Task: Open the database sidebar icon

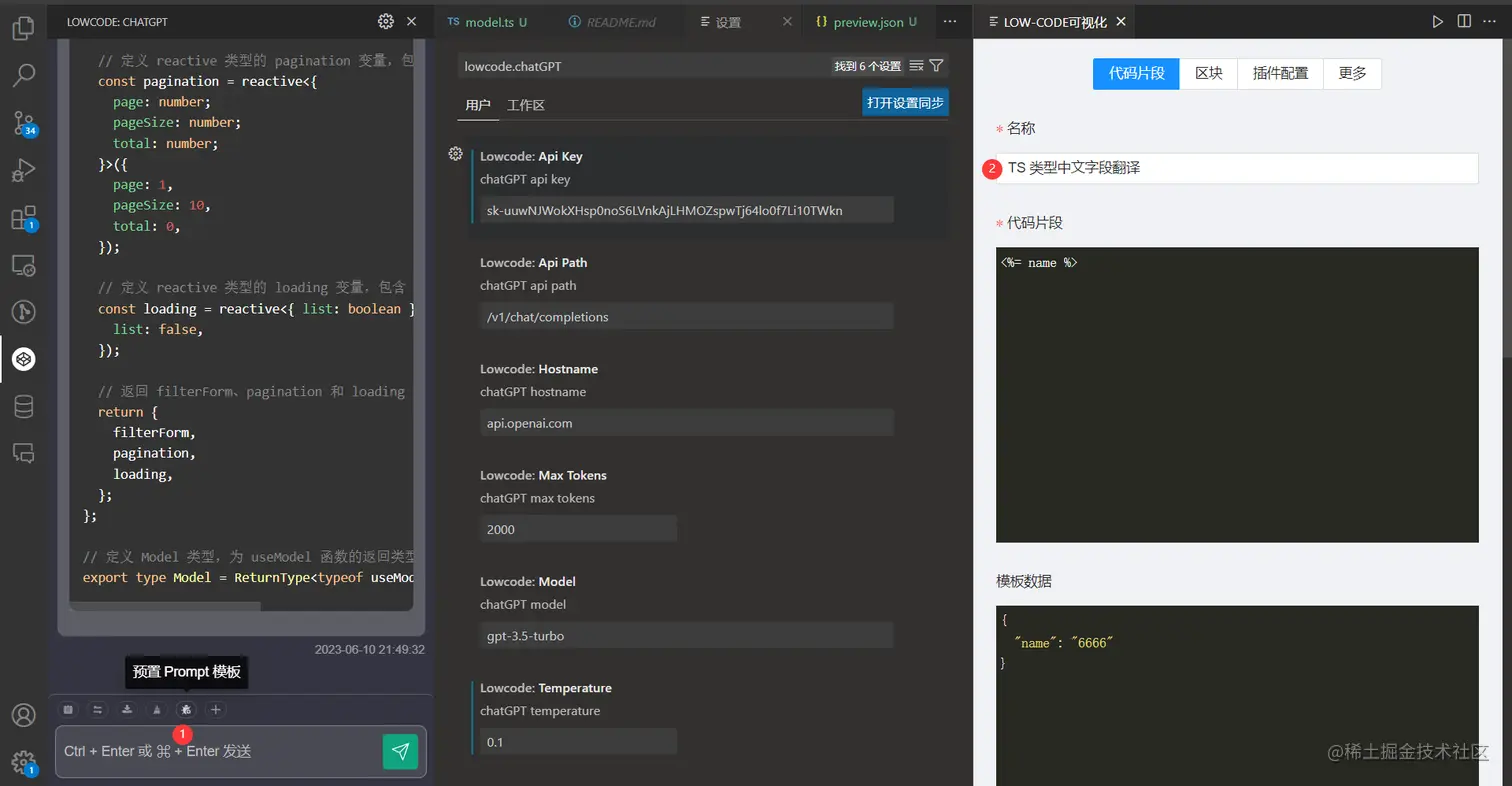Action: [x=23, y=406]
